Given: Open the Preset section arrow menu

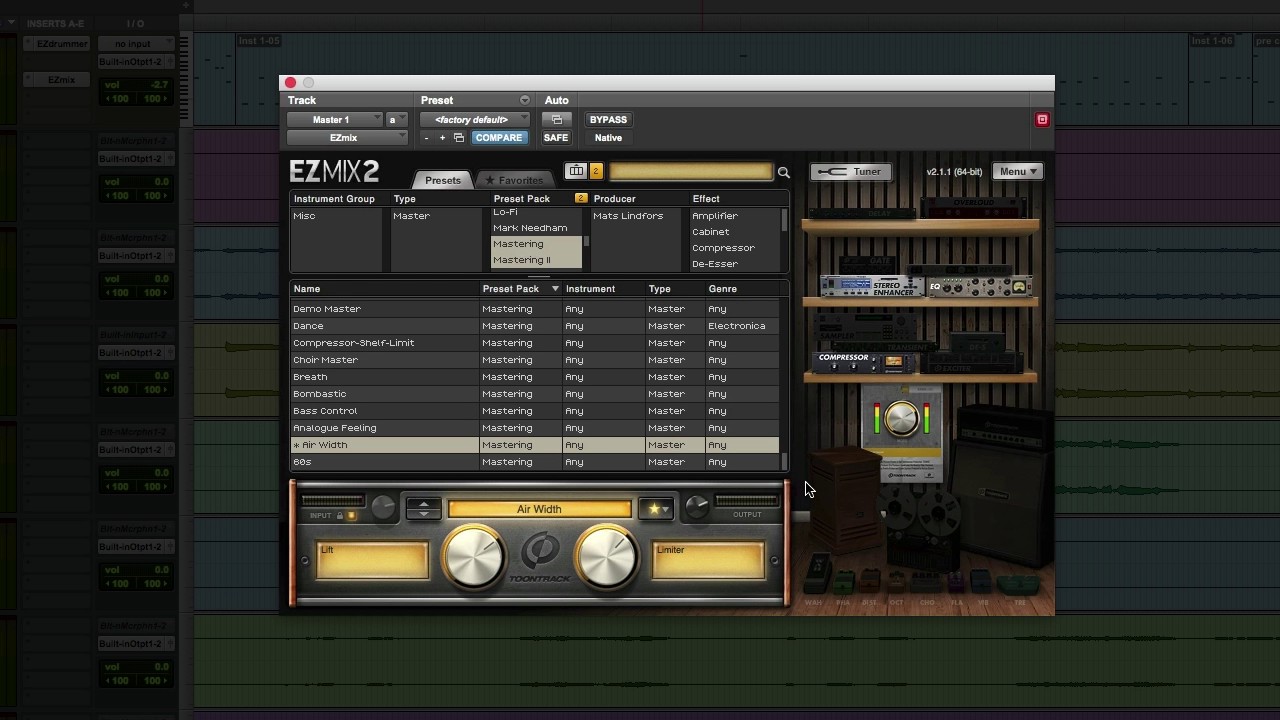Looking at the screenshot, I should click(x=524, y=100).
